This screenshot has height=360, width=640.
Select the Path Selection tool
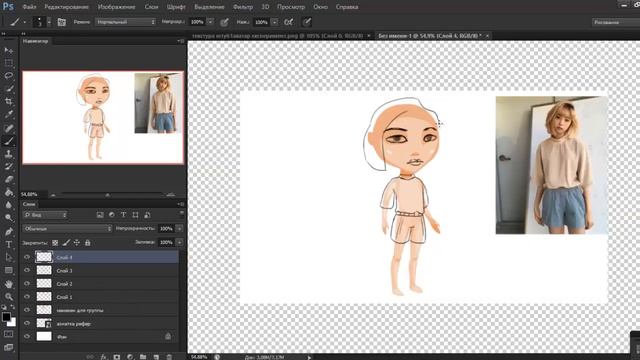point(9,257)
